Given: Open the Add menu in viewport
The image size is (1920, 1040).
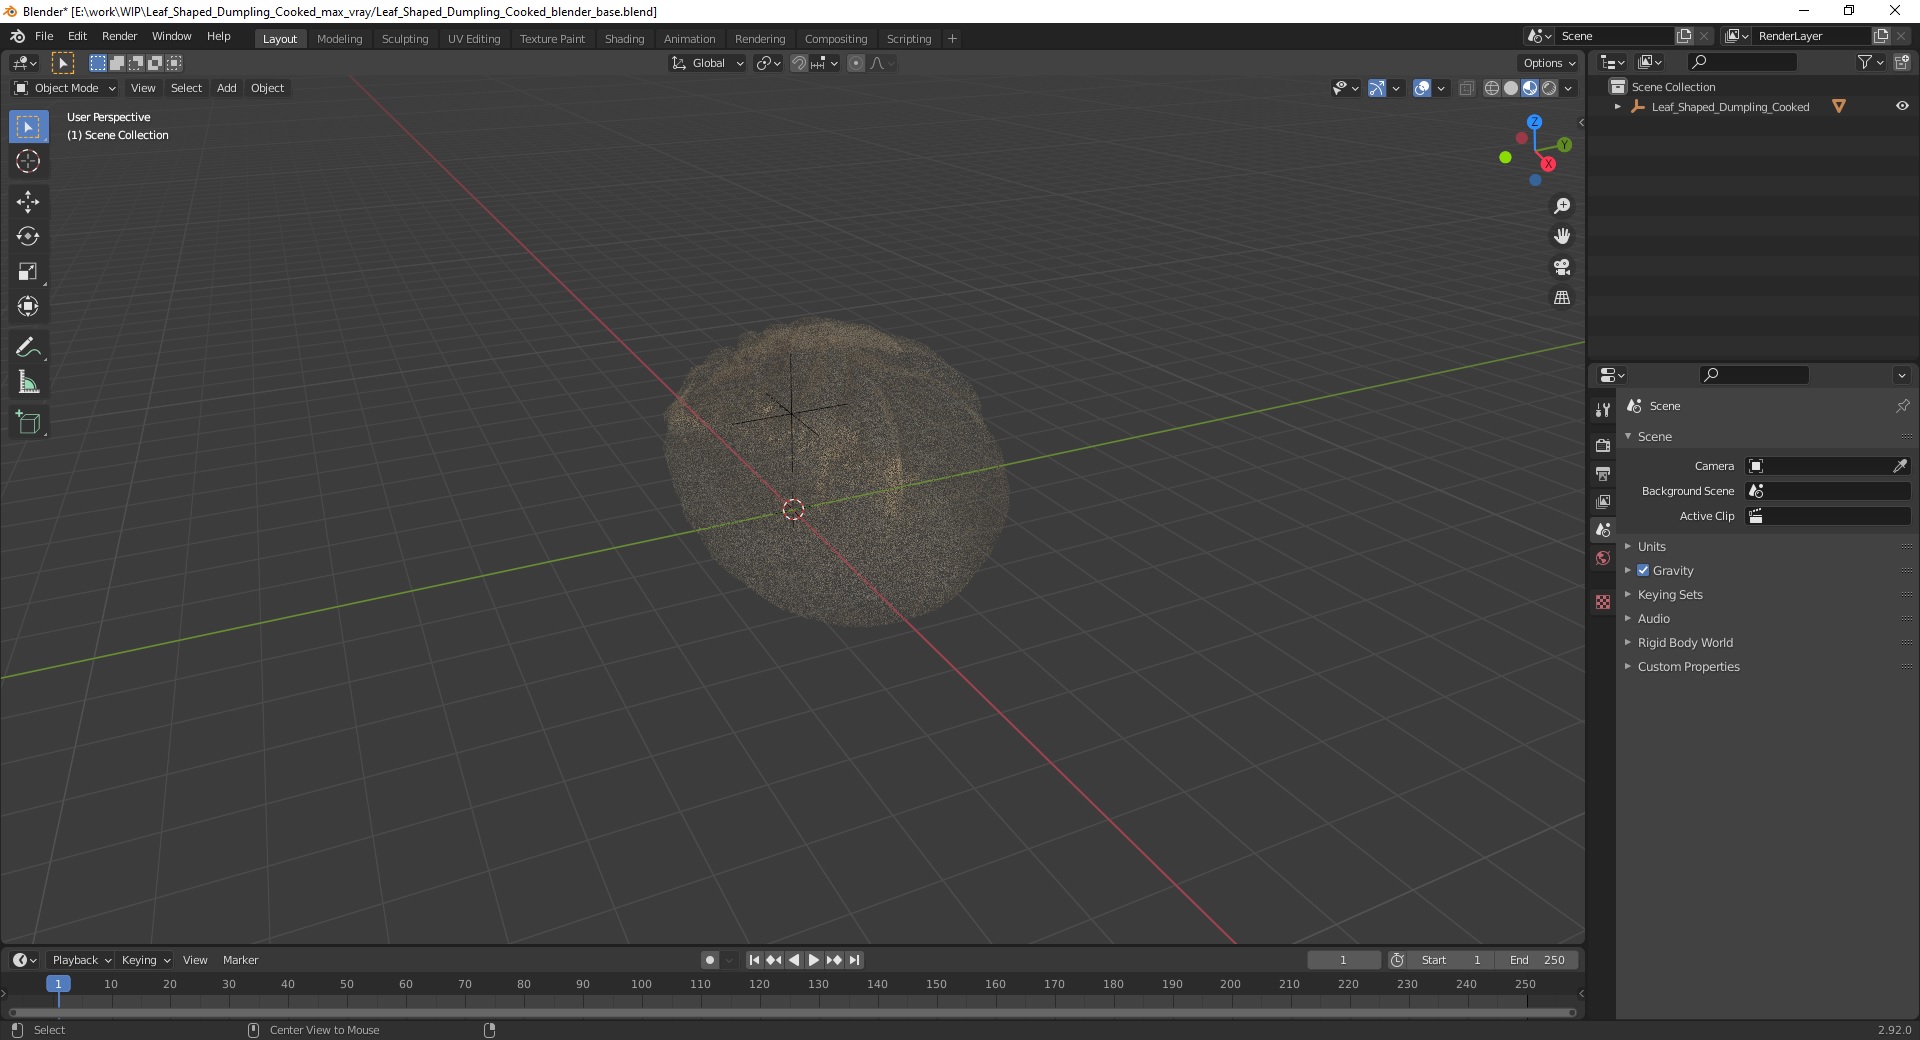Looking at the screenshot, I should point(227,88).
